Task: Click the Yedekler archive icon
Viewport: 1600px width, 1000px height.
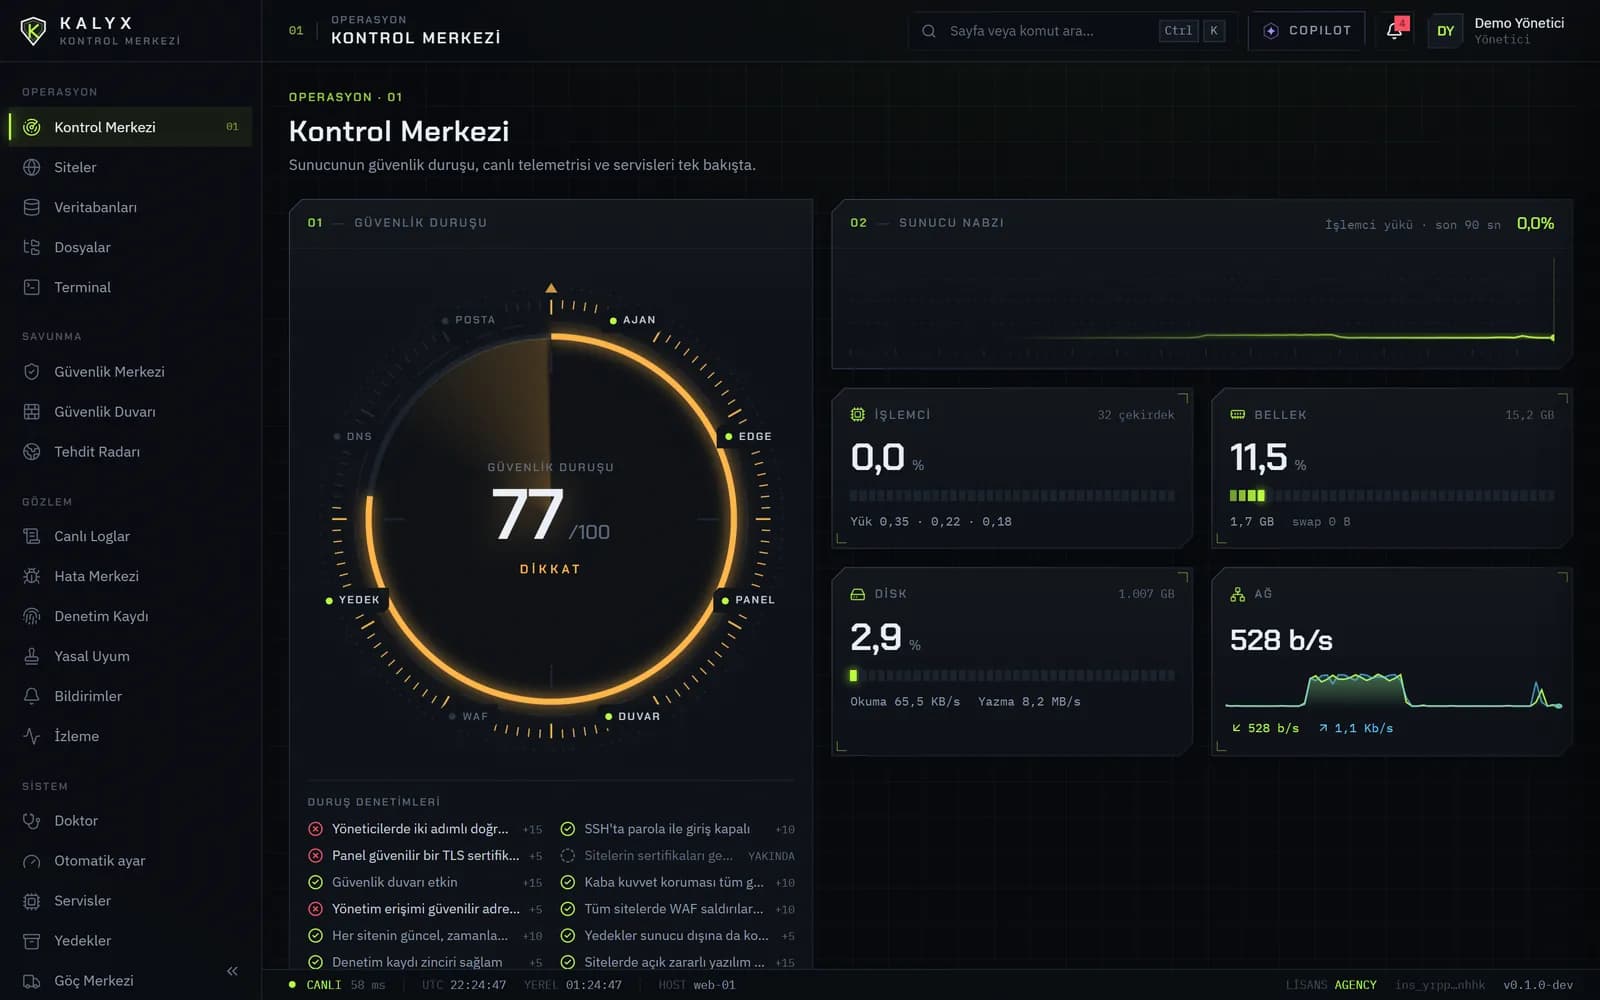Action: [32, 940]
